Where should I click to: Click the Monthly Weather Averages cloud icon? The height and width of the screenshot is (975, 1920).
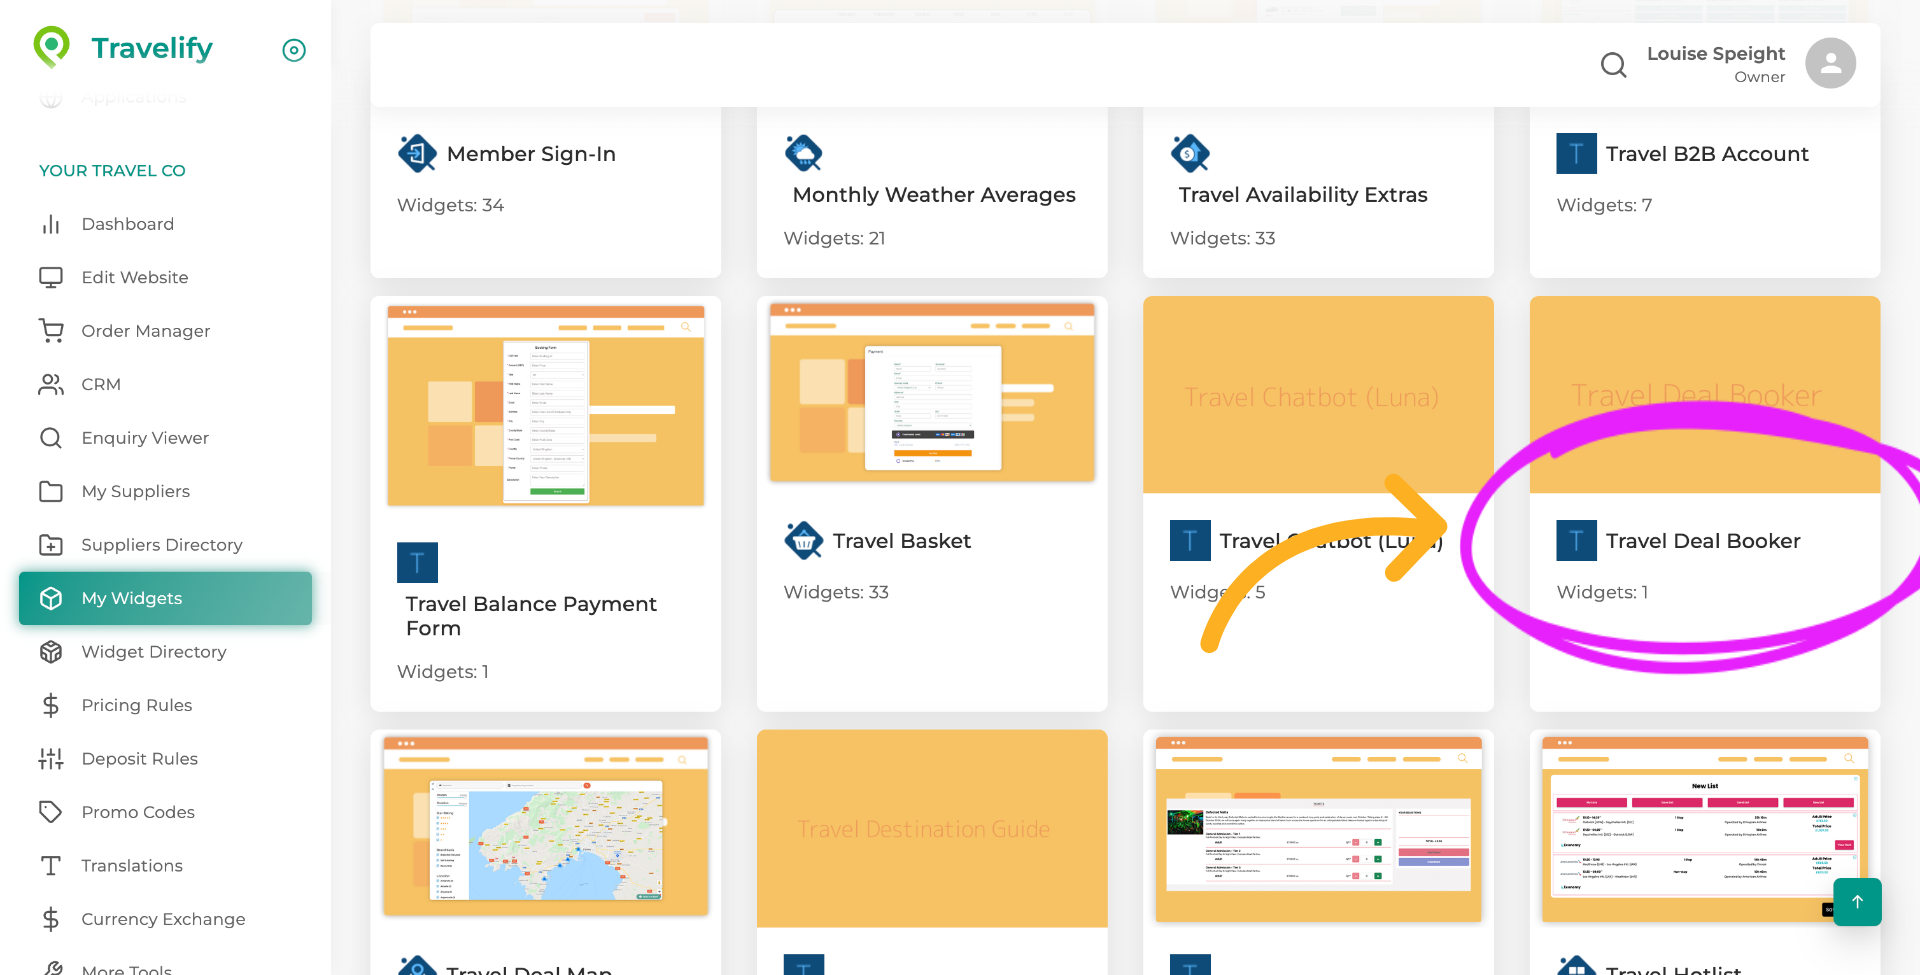804,153
